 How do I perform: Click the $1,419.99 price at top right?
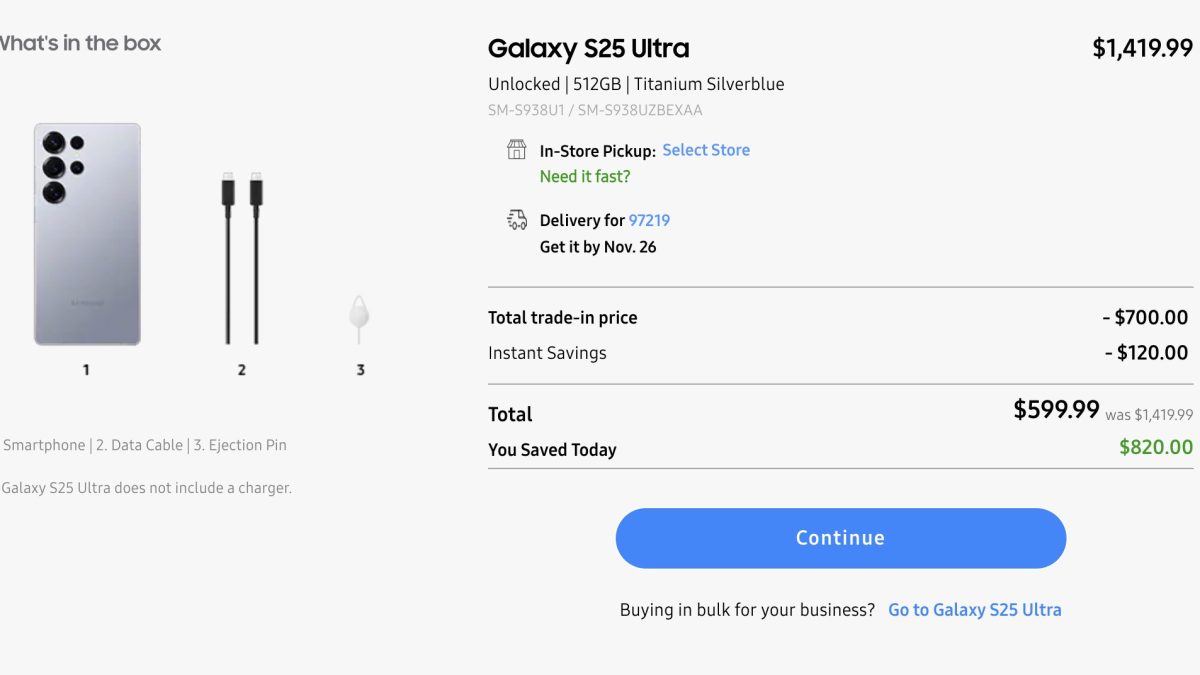[1142, 48]
